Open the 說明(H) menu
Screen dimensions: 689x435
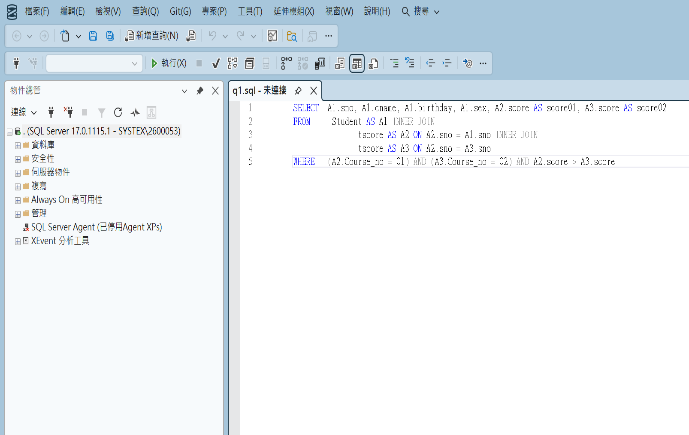click(377, 11)
